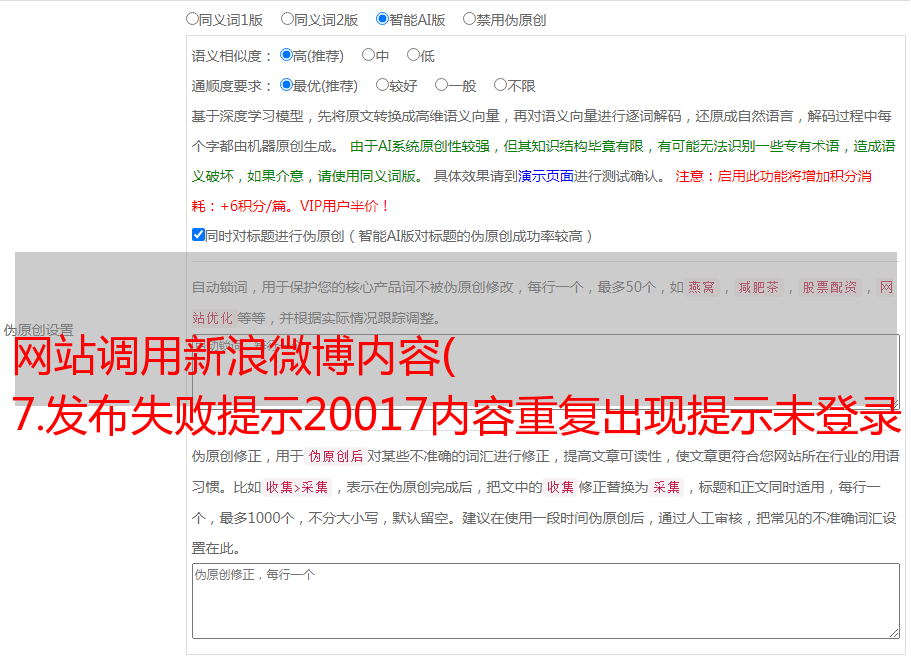911x658 pixels.
Task: Focus the 伪原创修正 text area
Action: (x=546, y=601)
